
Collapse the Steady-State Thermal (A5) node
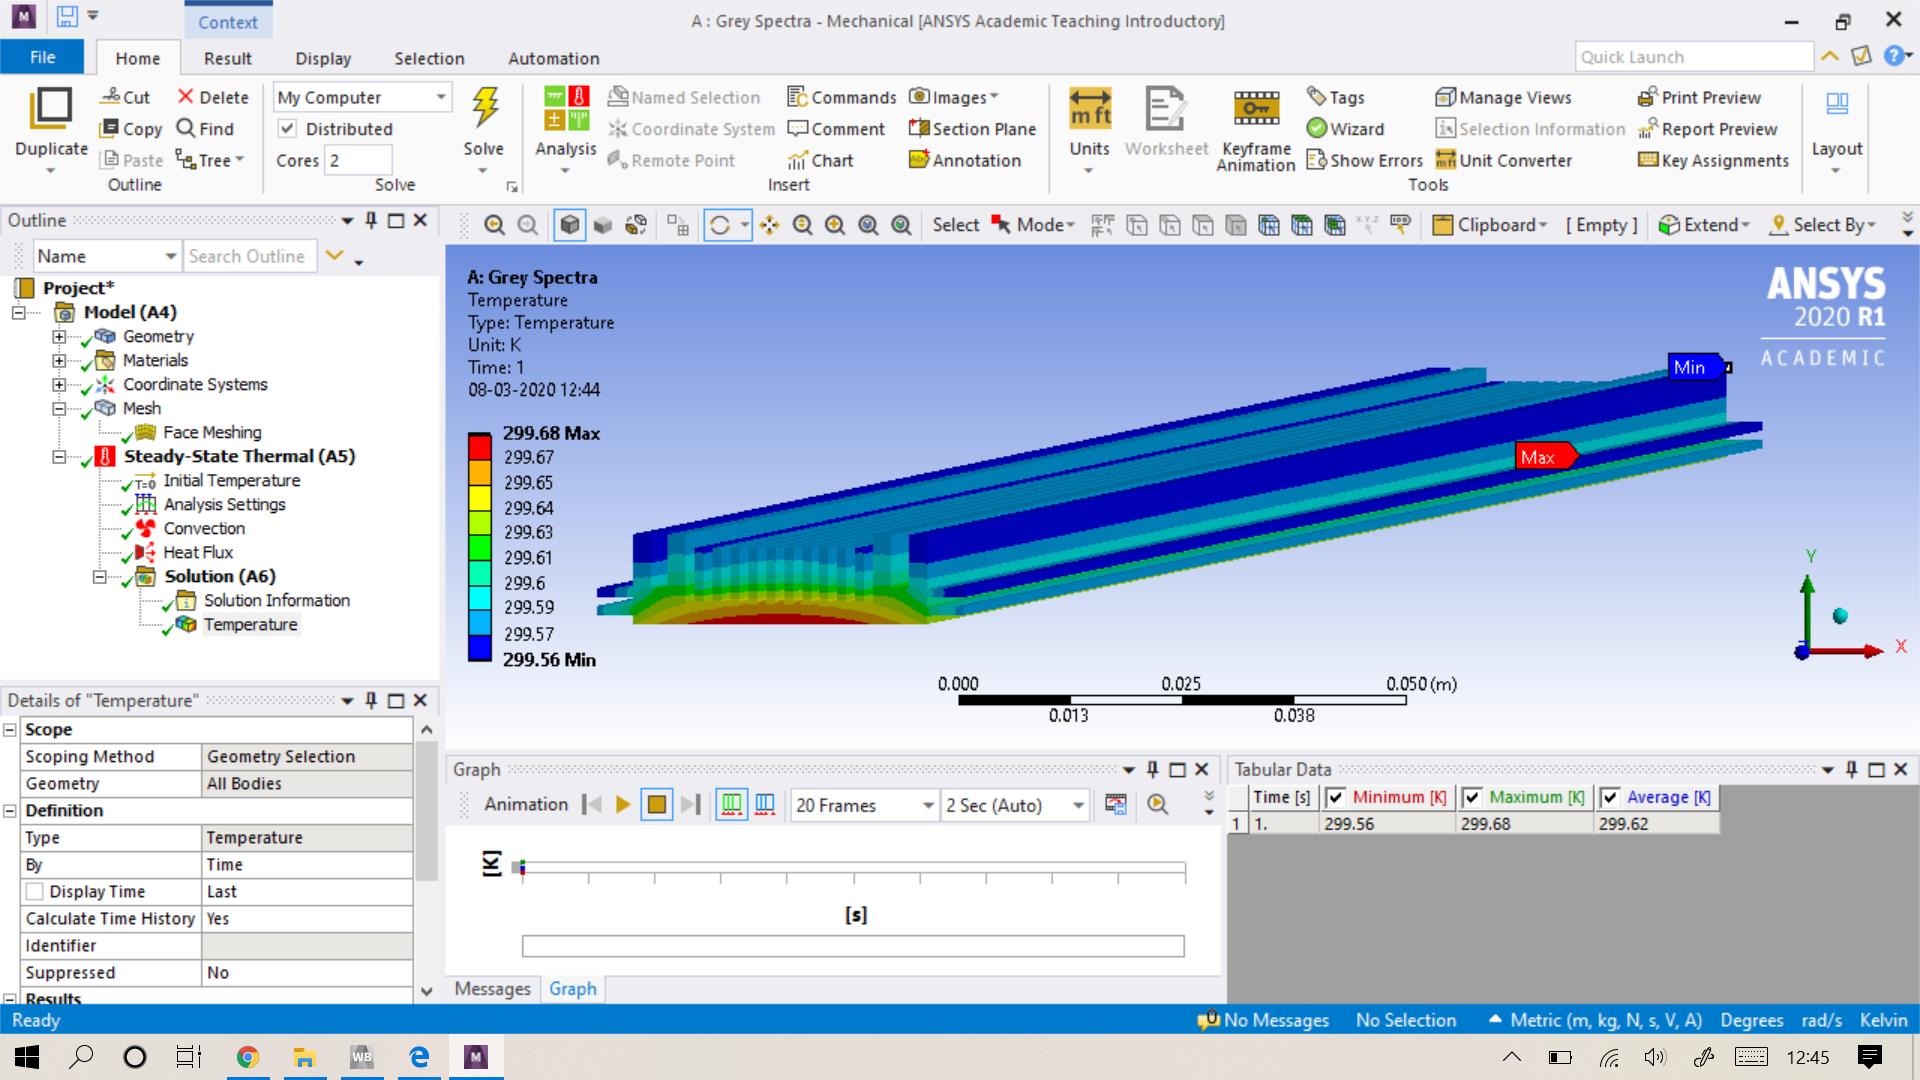click(x=59, y=456)
